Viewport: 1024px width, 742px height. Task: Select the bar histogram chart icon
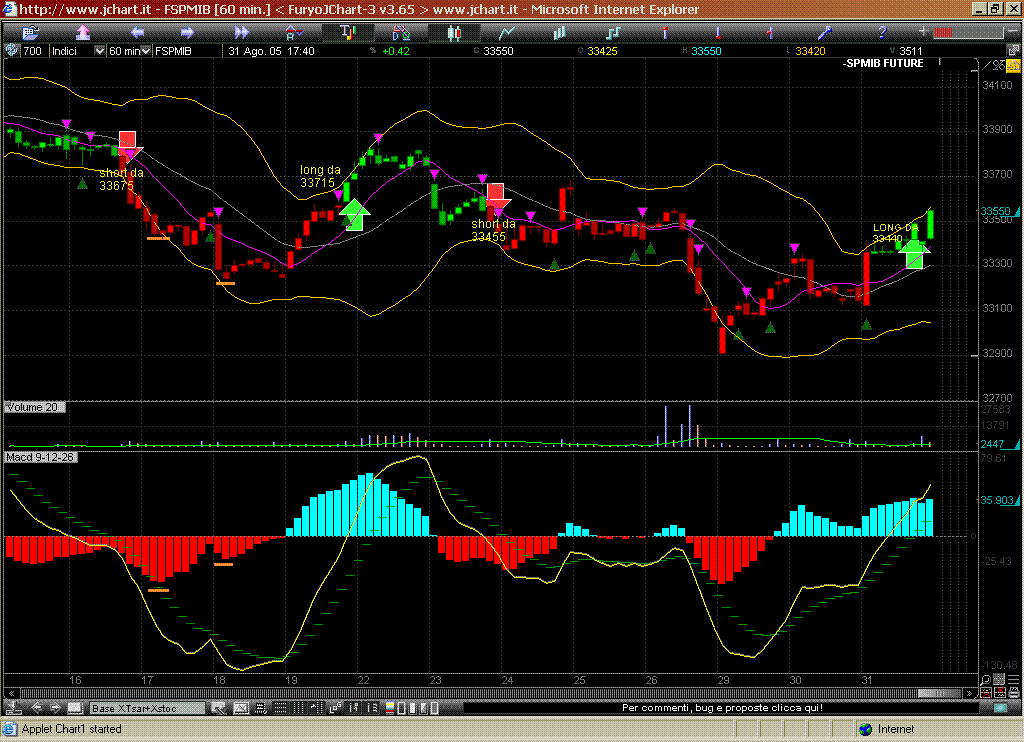click(x=558, y=33)
